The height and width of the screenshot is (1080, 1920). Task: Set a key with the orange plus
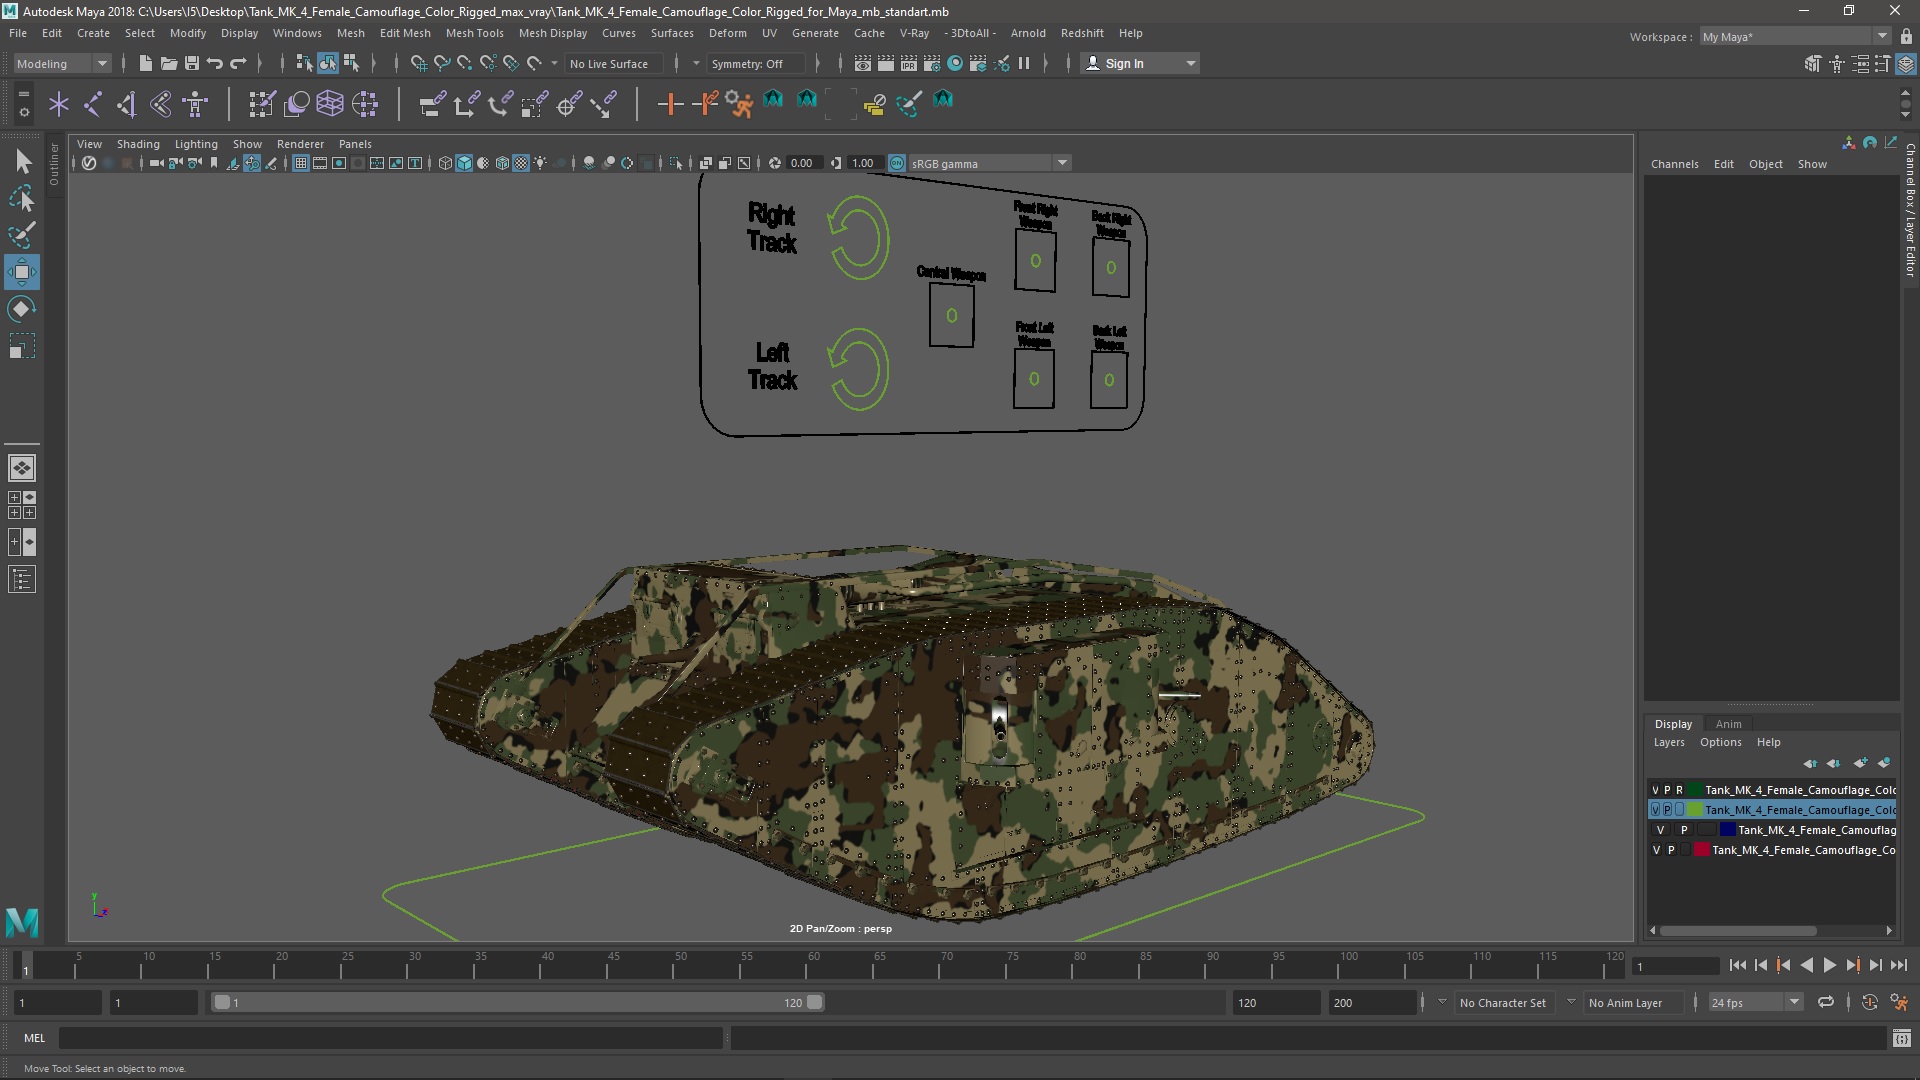(670, 104)
